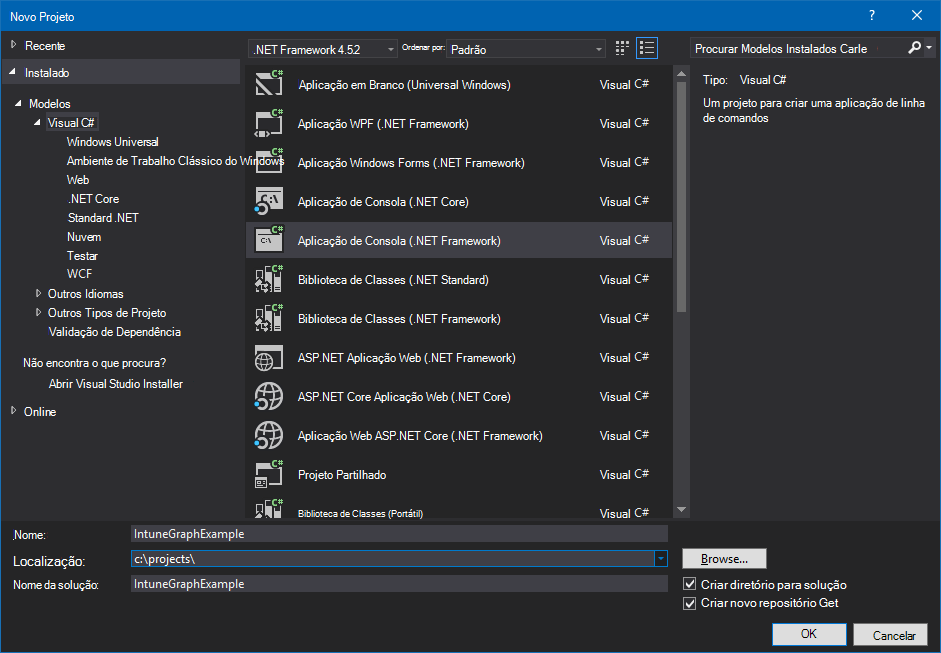Select Validação de Dependência in tree
Image resolution: width=941 pixels, height=653 pixels.
click(x=115, y=332)
